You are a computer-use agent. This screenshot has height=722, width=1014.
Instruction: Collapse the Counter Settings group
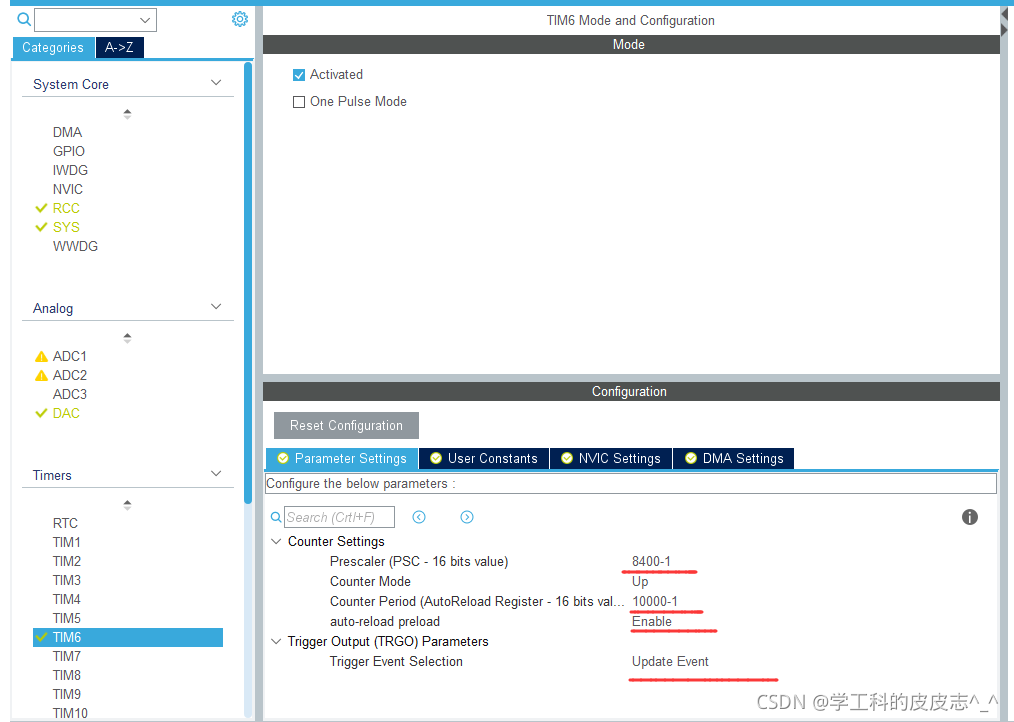(x=276, y=542)
